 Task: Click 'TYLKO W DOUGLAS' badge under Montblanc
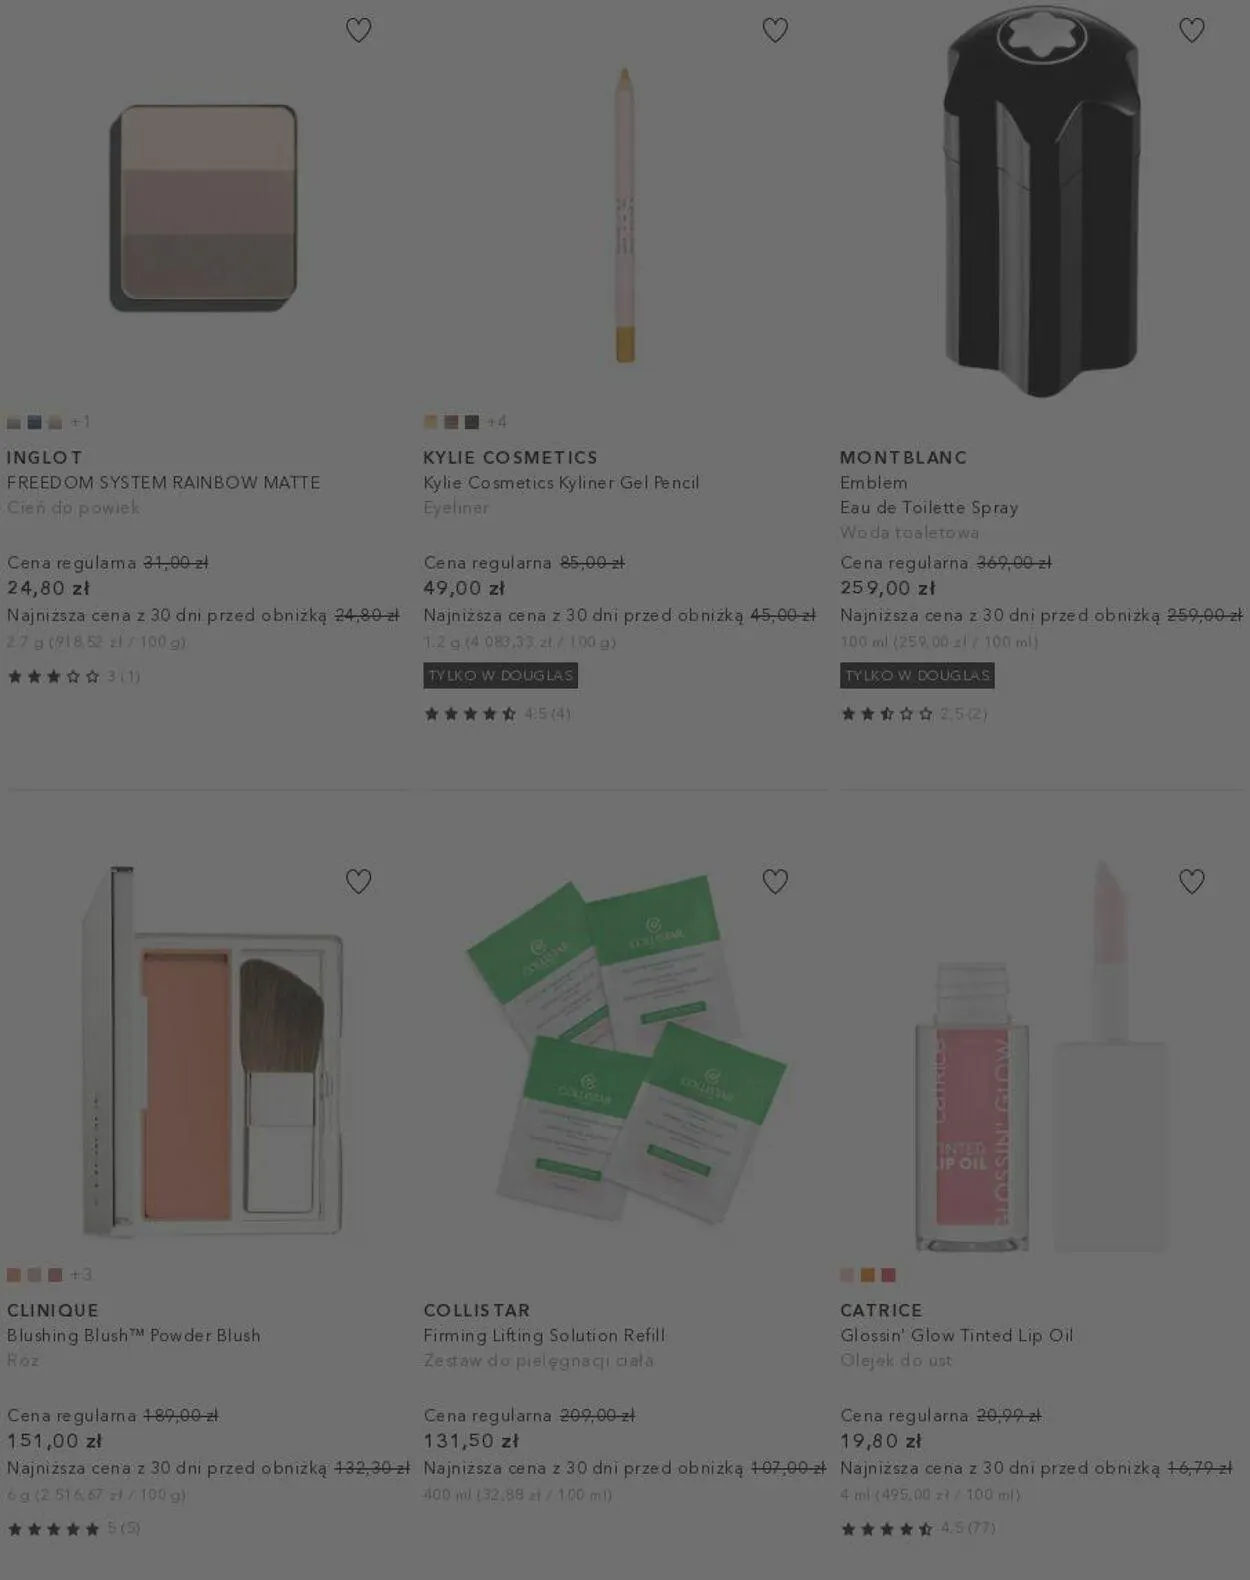917,676
